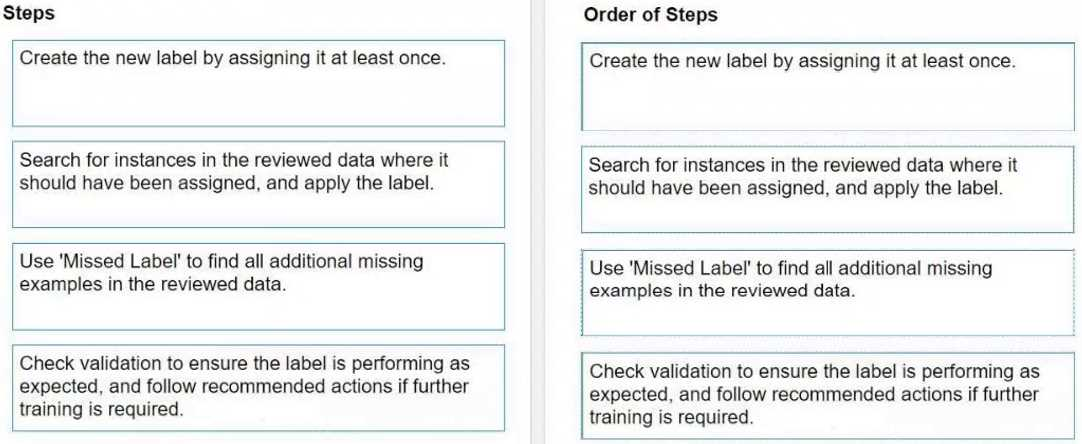Click 'training is required' text in Order of Steps
Screen dimensions: 1082x444
point(671,417)
